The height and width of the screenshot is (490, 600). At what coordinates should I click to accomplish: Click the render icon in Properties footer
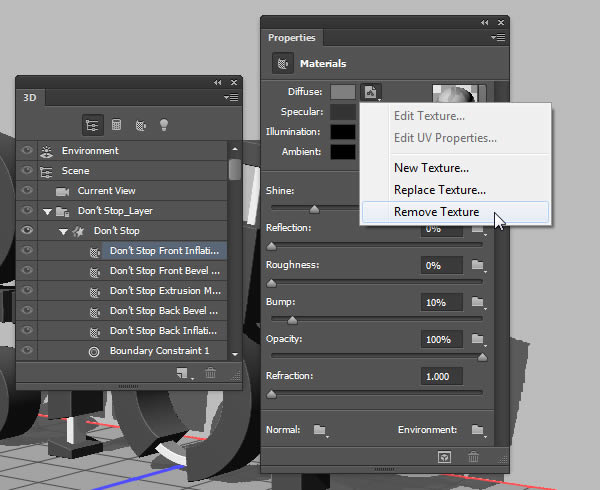click(444, 457)
